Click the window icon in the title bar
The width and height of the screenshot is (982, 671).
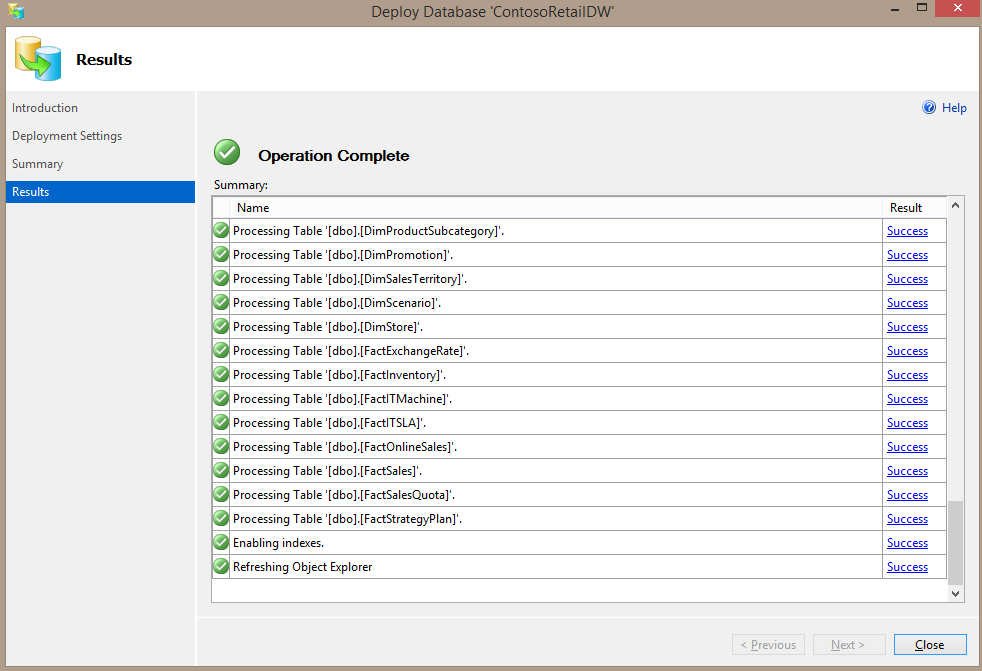(16, 11)
